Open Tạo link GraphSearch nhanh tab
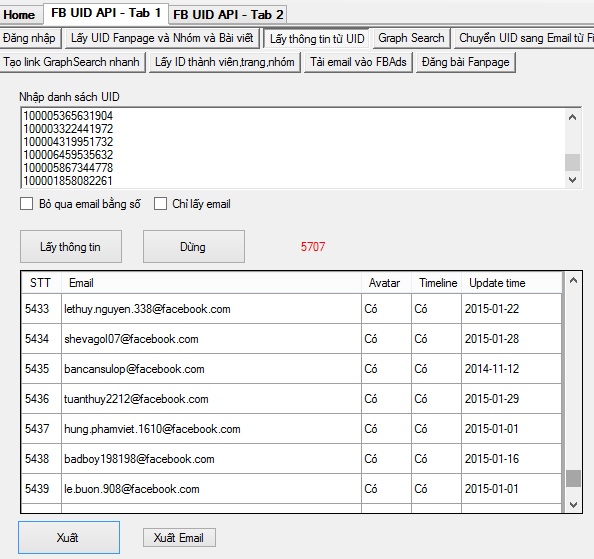 click(x=72, y=62)
